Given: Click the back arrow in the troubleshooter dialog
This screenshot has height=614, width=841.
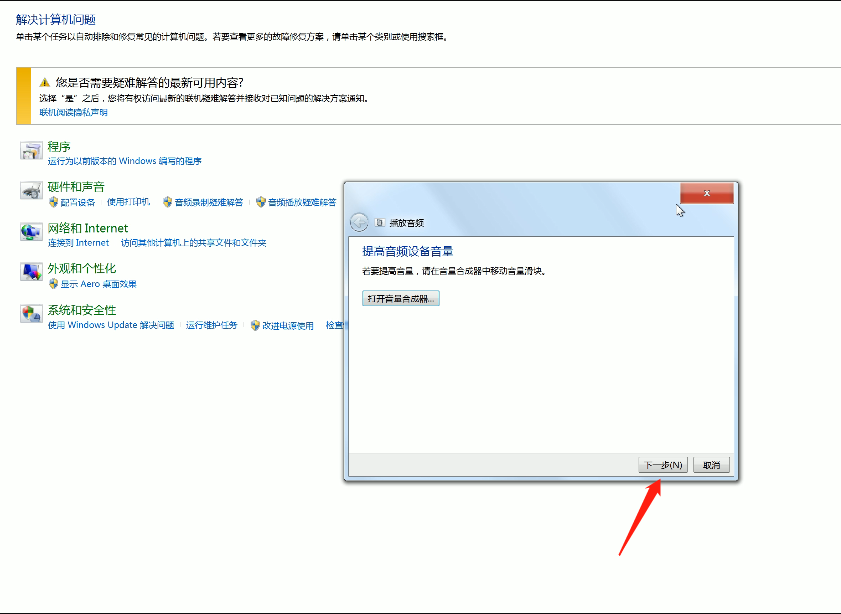Looking at the screenshot, I should (357, 221).
